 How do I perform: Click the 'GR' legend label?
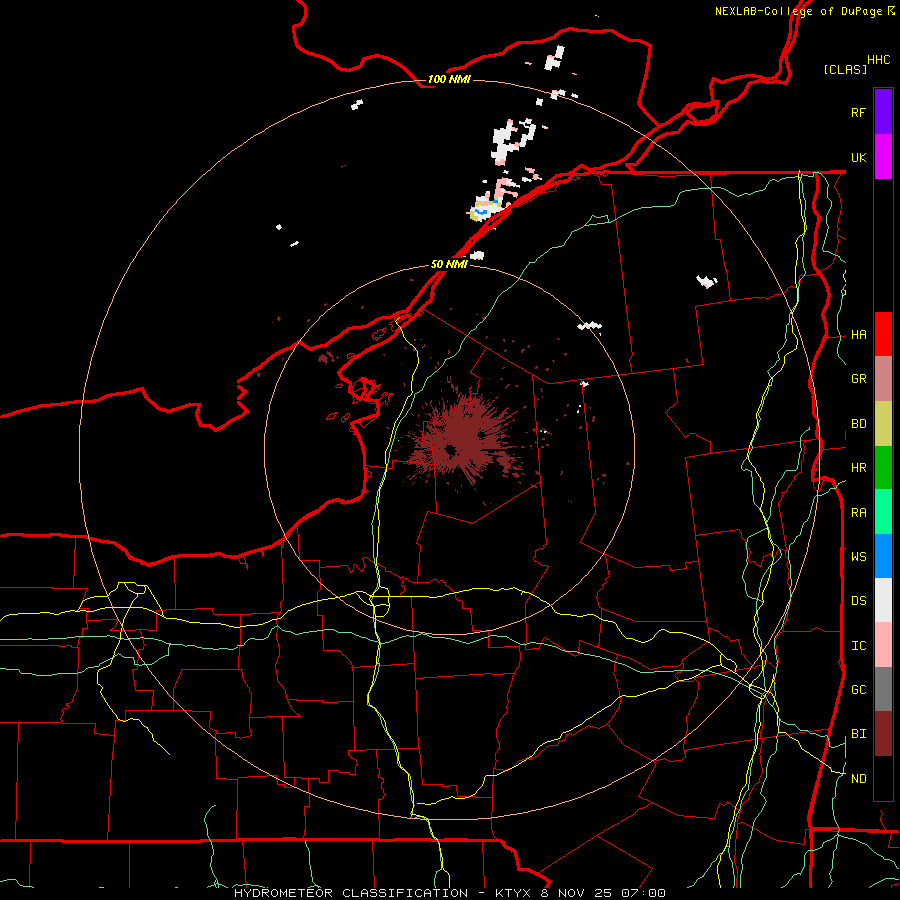click(x=859, y=379)
